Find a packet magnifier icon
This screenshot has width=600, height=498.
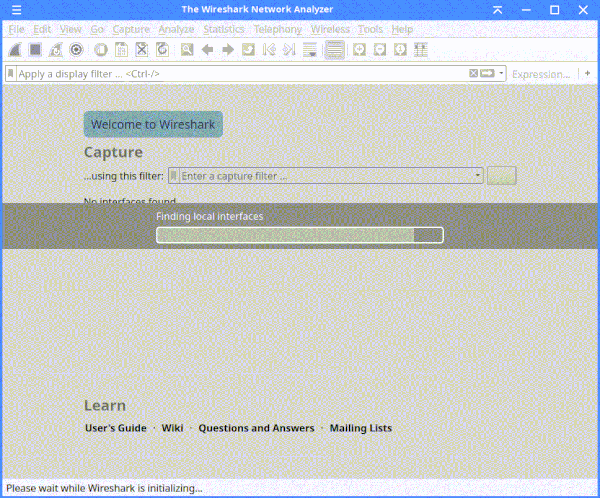tap(187, 50)
